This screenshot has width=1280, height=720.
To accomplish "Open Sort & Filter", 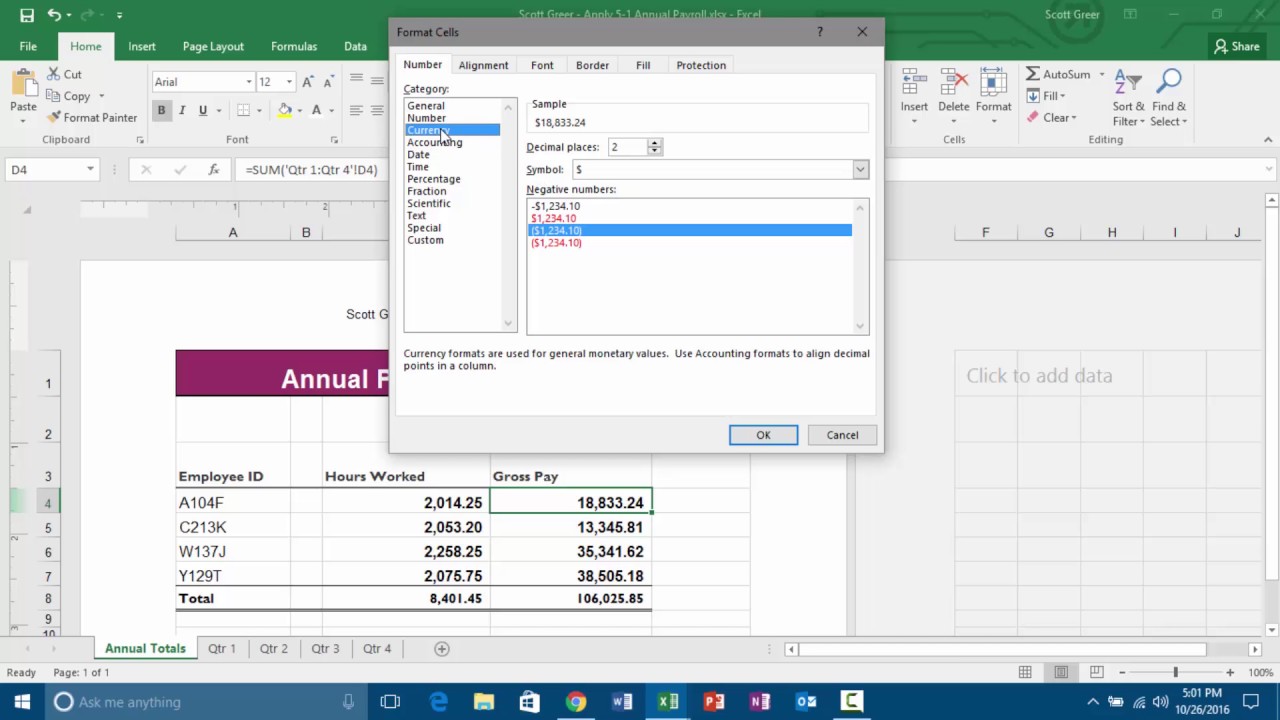I will click(1128, 98).
